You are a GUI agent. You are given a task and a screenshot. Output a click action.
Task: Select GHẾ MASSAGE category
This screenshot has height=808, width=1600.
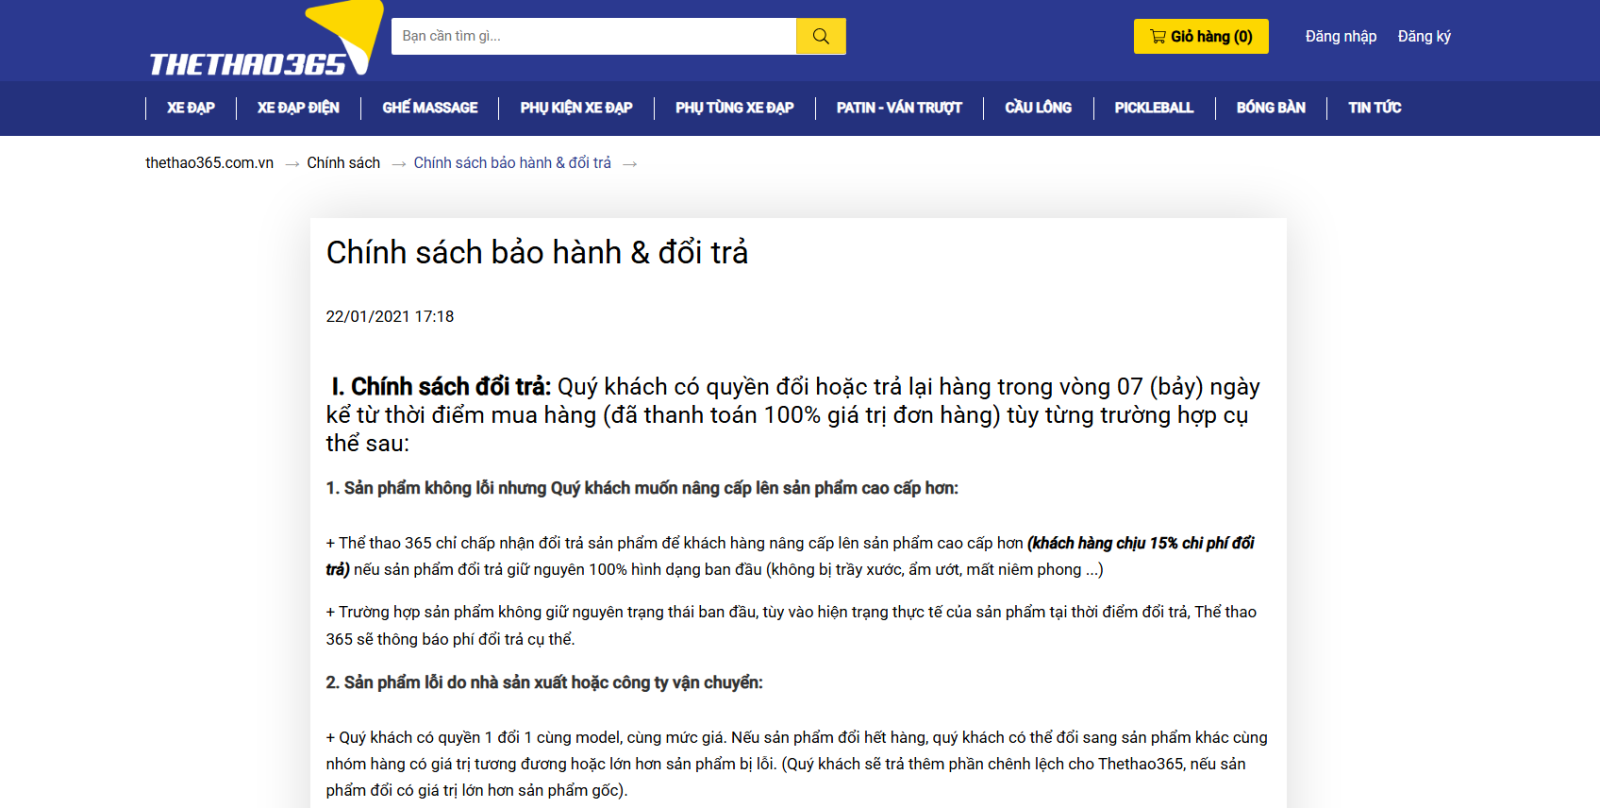pyautogui.click(x=430, y=108)
